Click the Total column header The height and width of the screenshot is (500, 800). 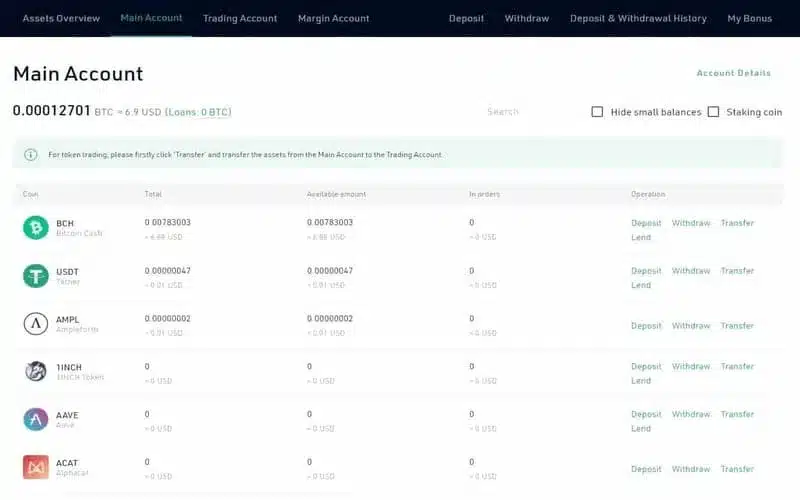pyautogui.click(x=153, y=194)
